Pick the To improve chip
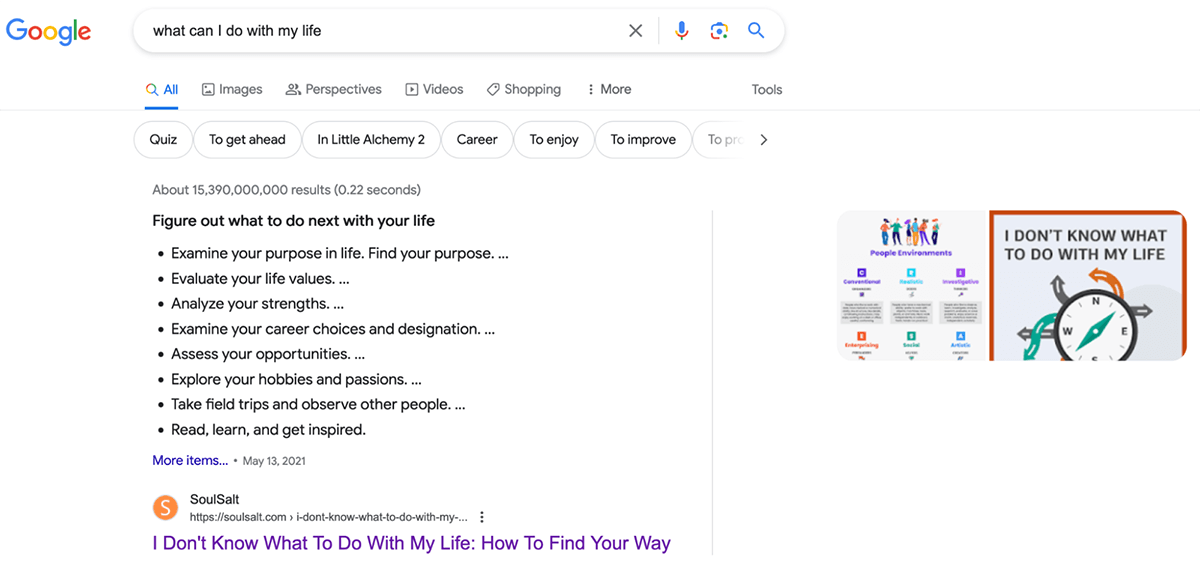Viewport: 1200px width, 570px height. click(643, 140)
